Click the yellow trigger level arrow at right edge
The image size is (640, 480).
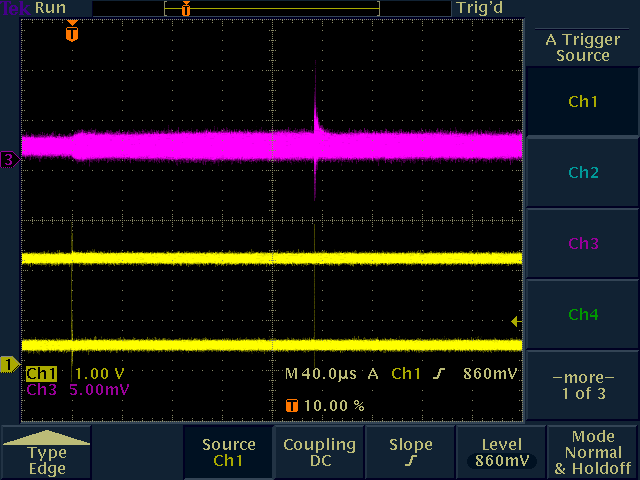click(515, 321)
